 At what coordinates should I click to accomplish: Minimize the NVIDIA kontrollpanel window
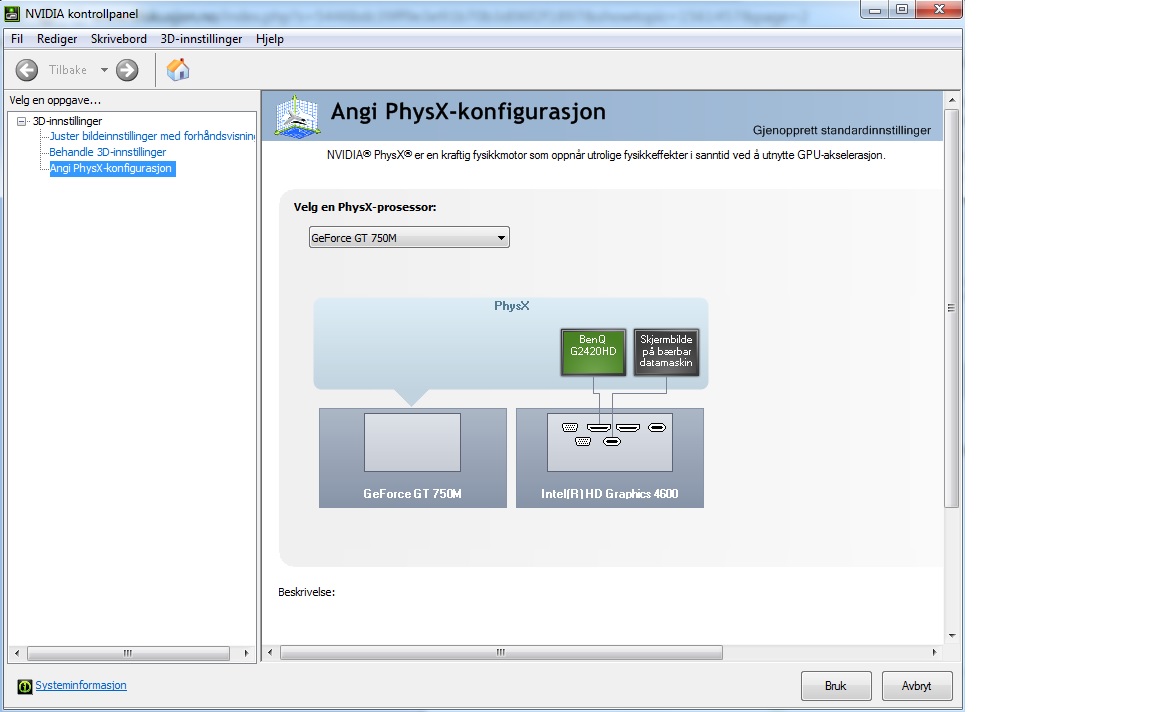tap(874, 10)
